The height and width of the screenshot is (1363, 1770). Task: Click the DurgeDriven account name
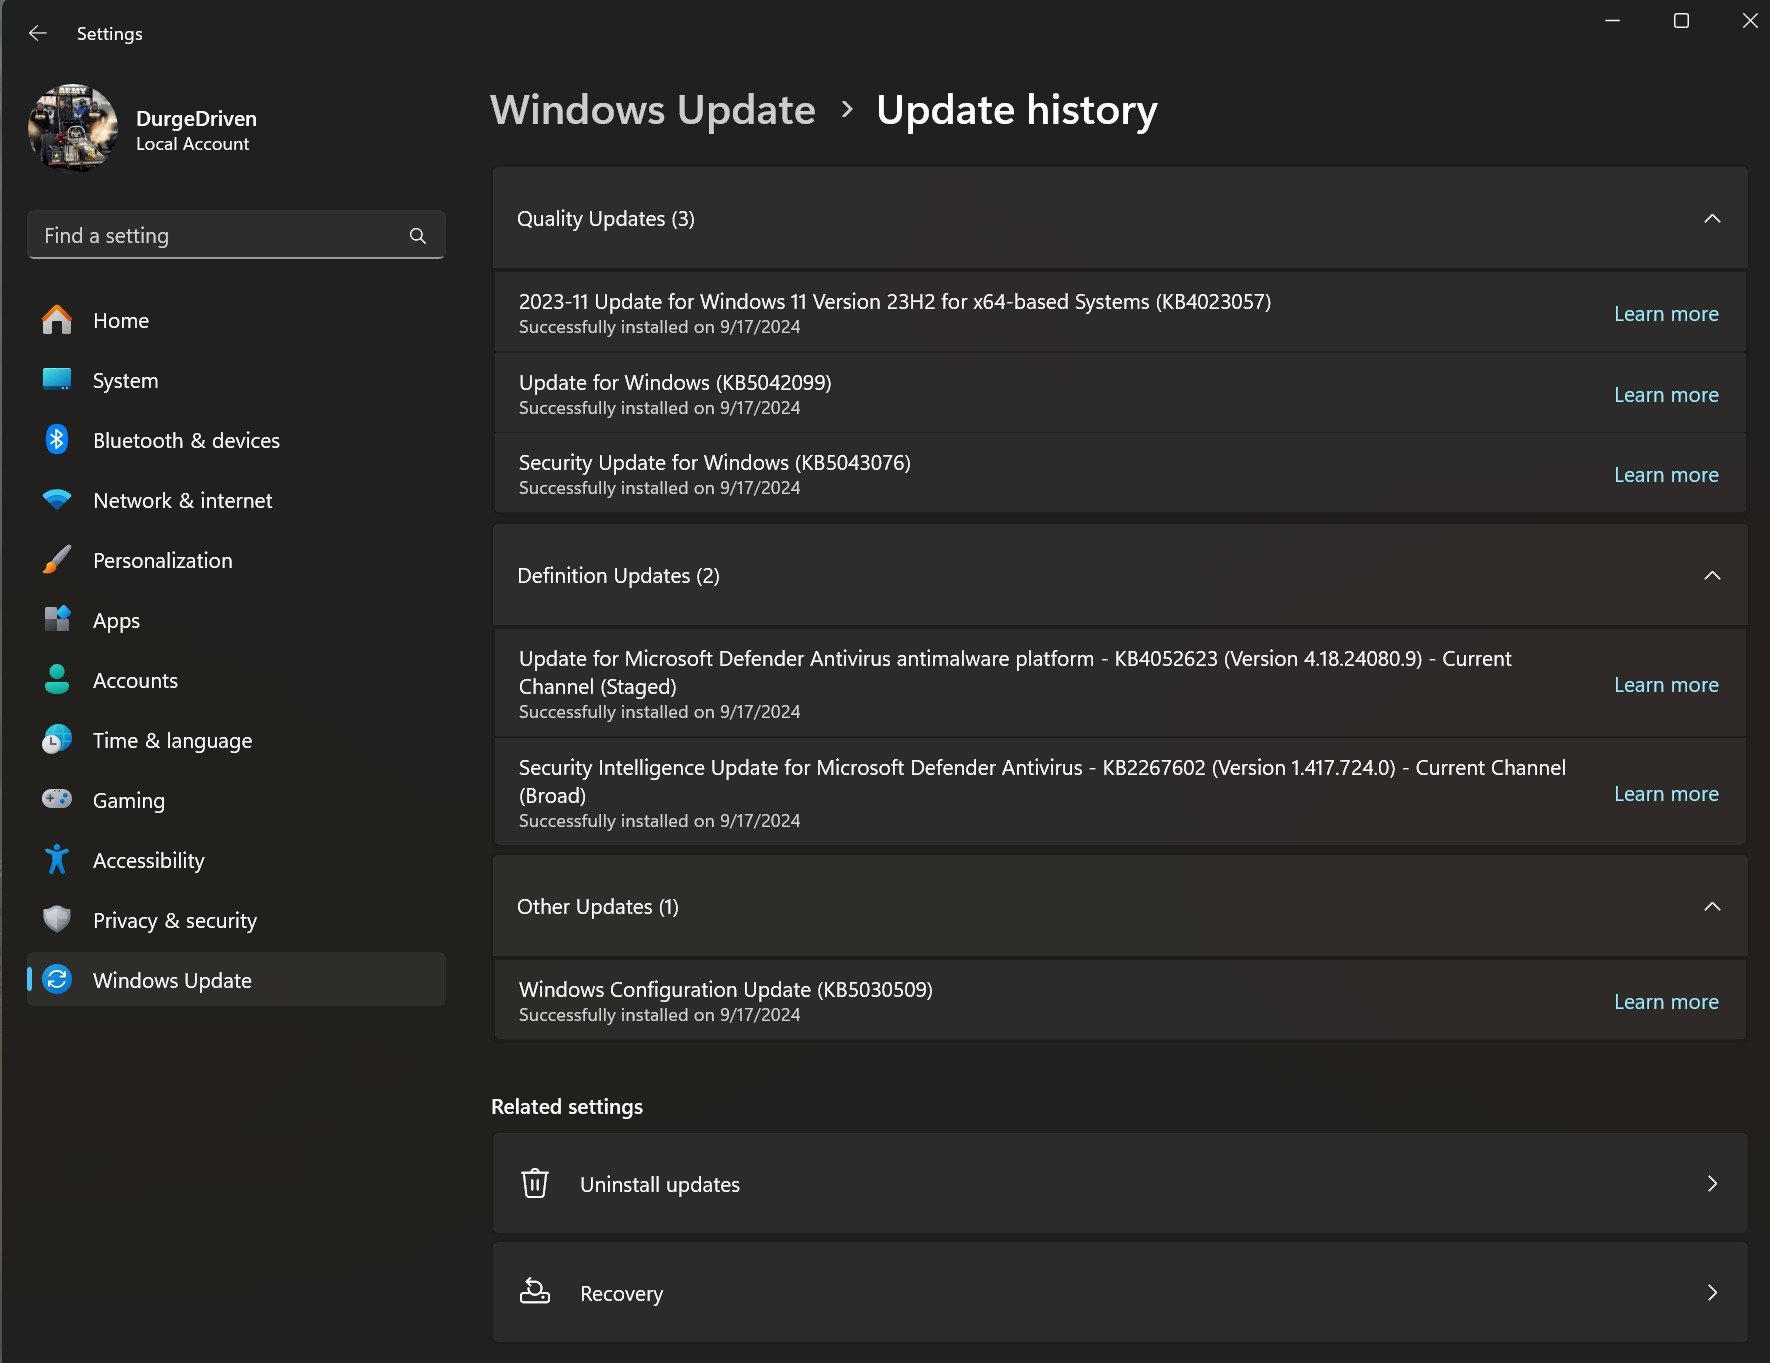pyautogui.click(x=196, y=118)
